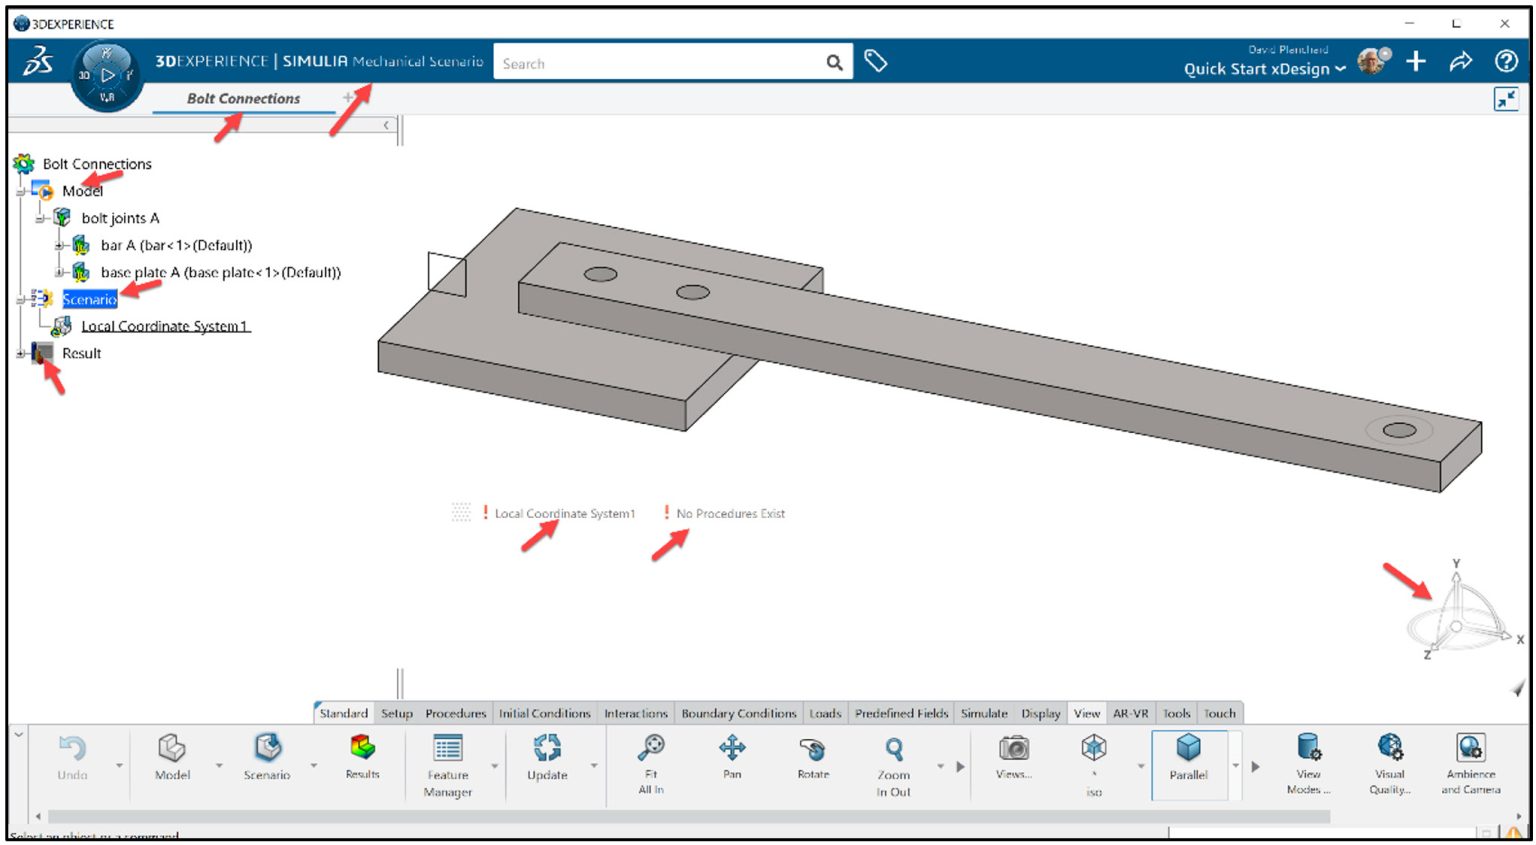Activate the Rotate view tool

(812, 748)
